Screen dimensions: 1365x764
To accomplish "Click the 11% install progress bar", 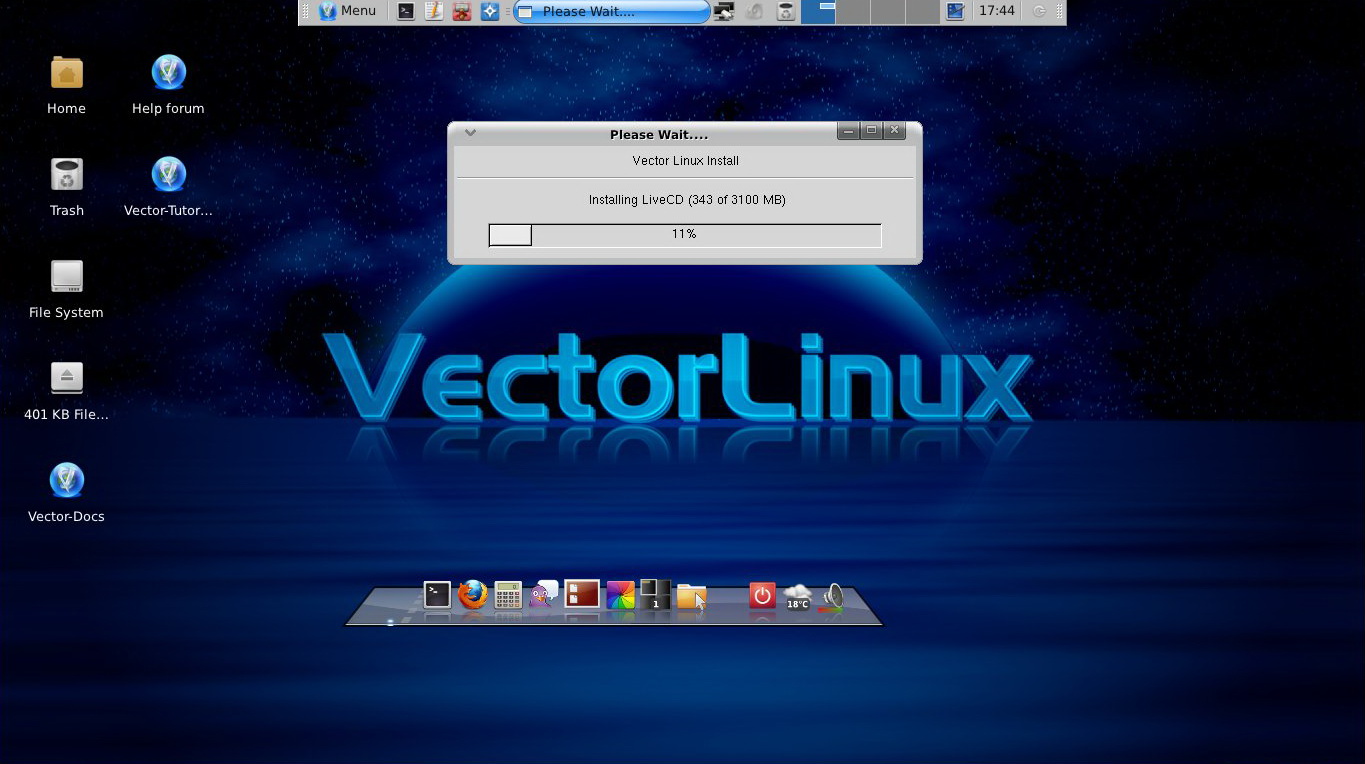I will click(685, 235).
